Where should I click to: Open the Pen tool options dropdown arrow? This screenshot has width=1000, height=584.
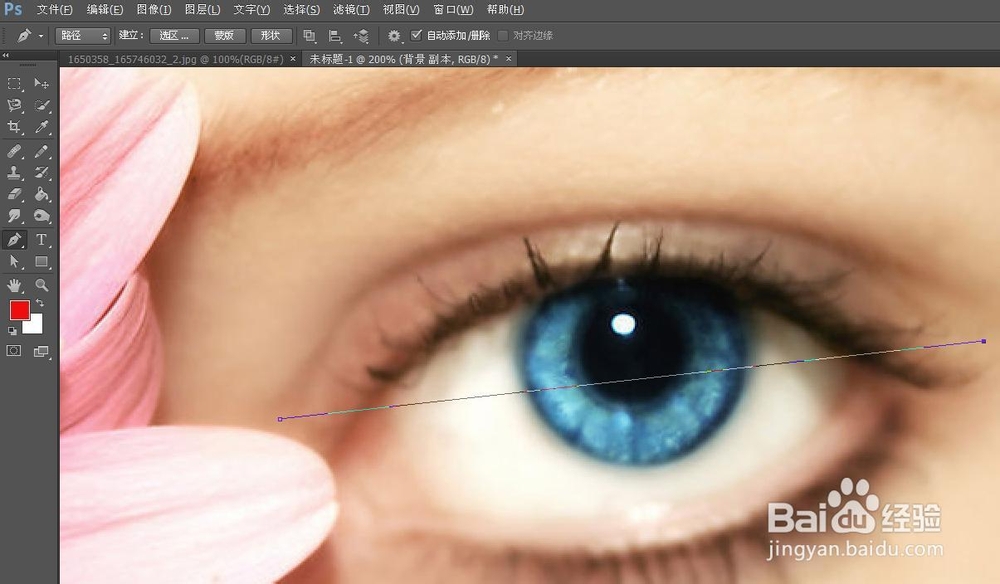tap(39, 35)
